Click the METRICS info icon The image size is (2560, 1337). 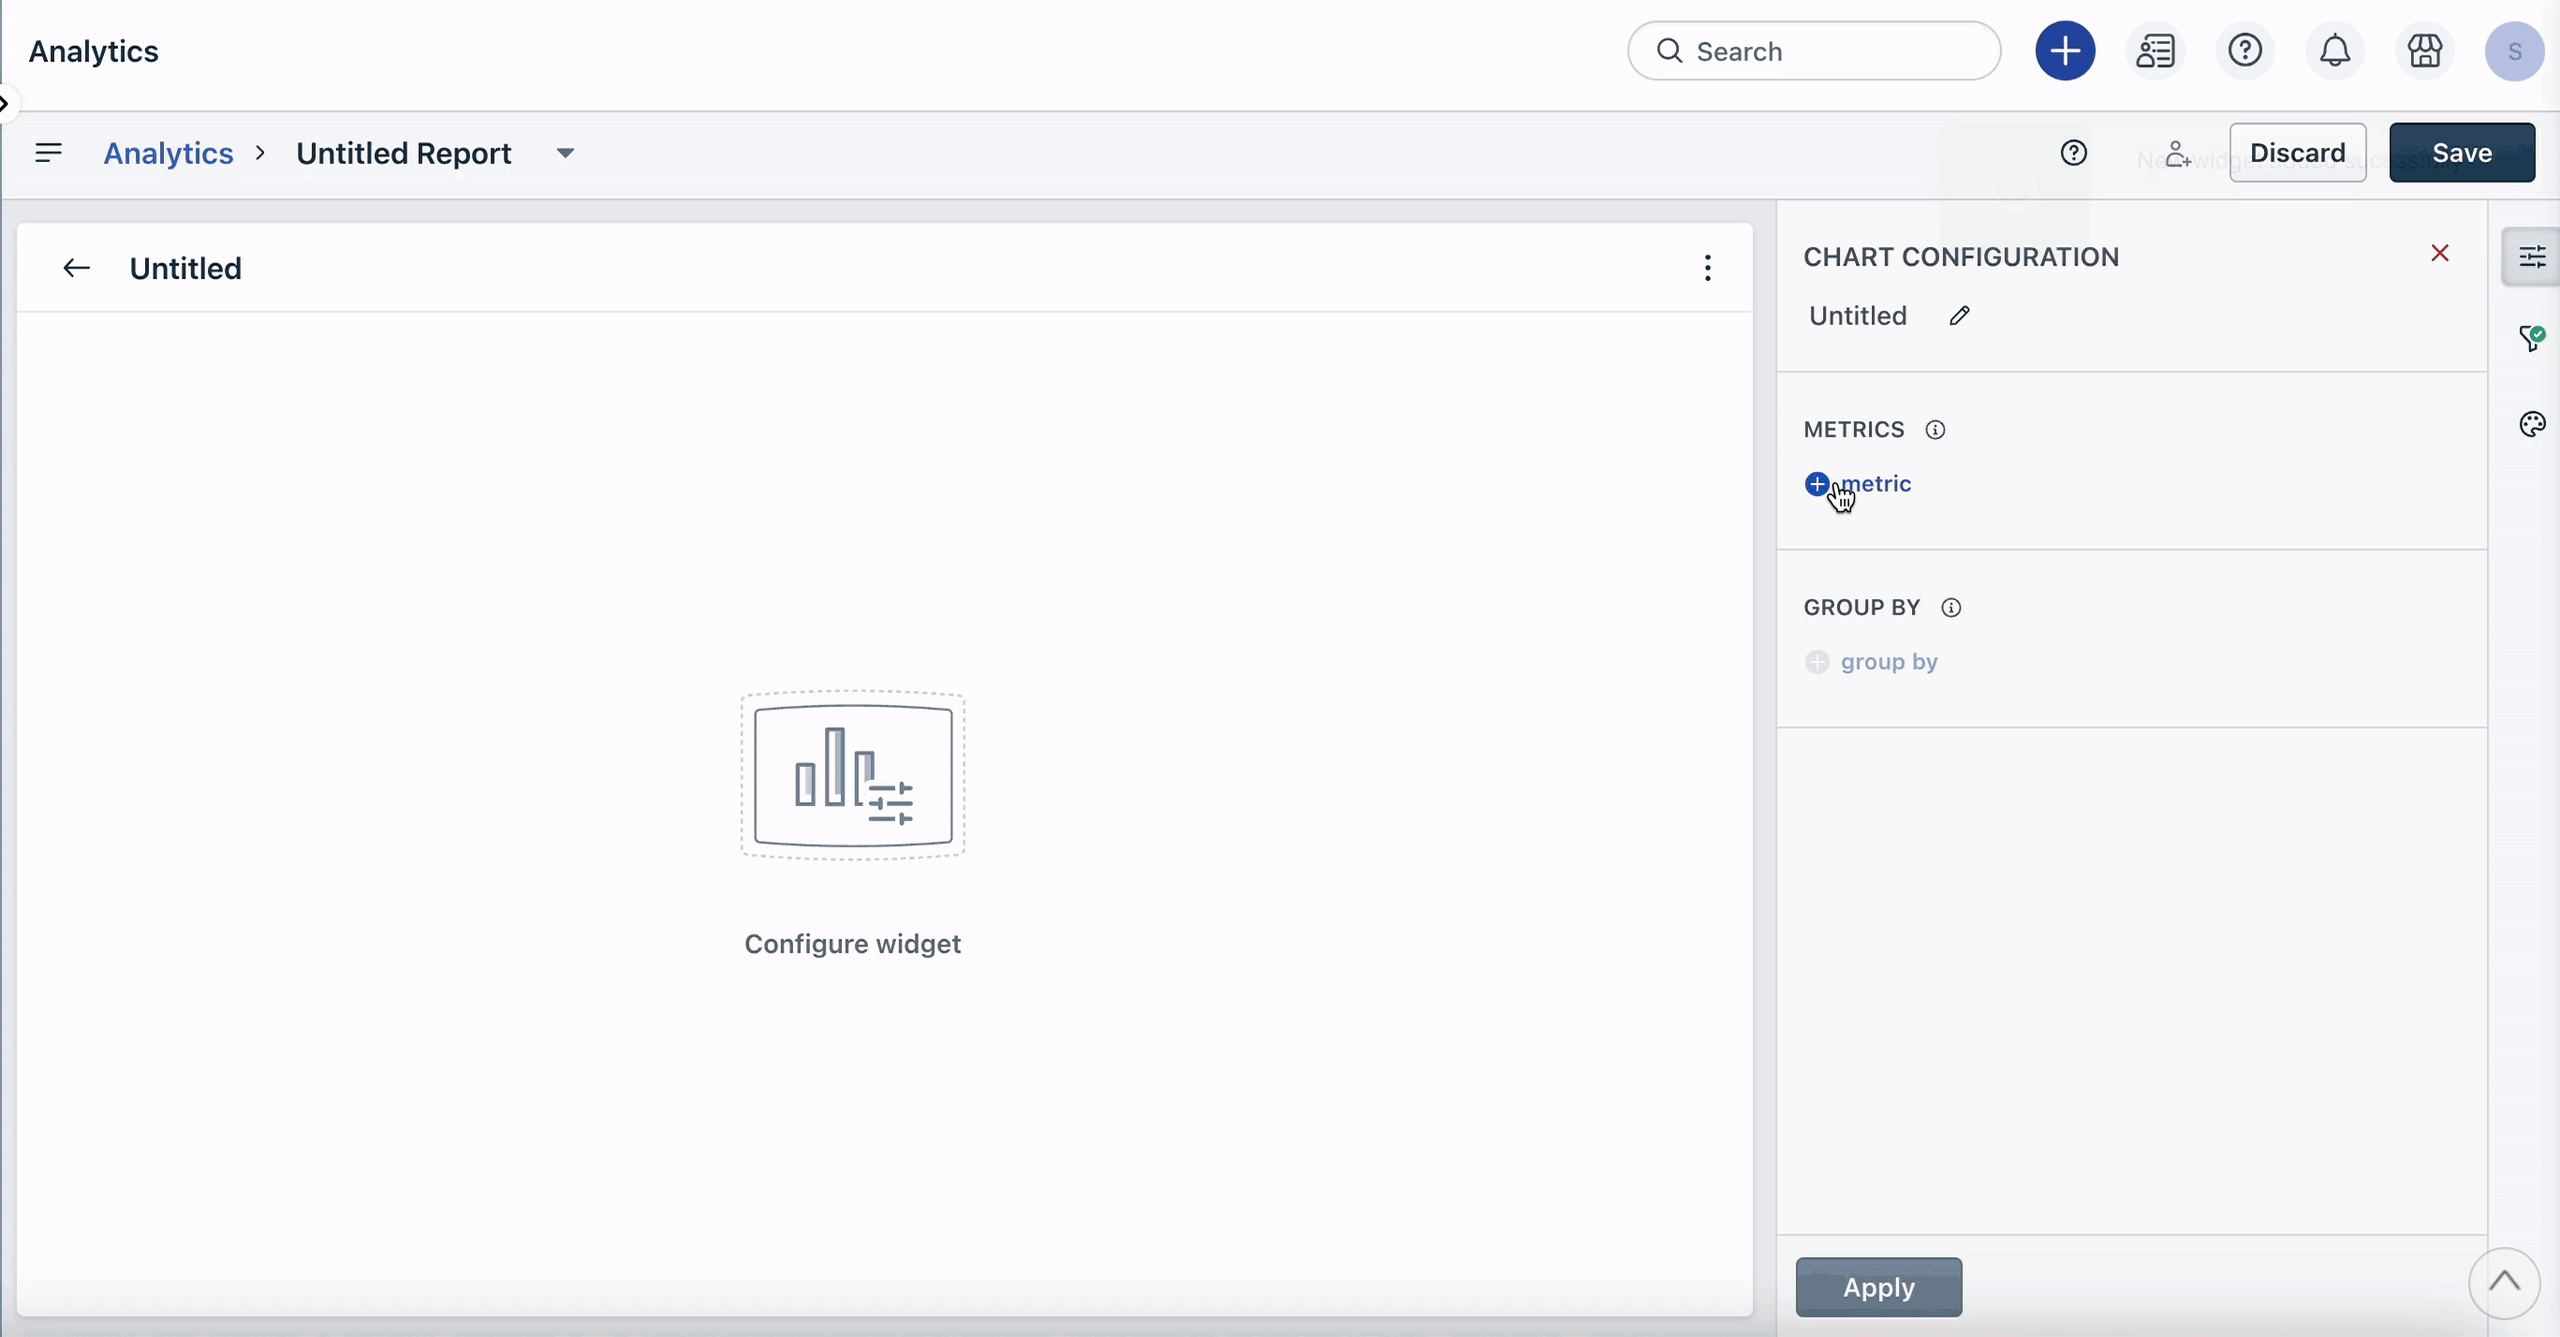pos(1935,430)
